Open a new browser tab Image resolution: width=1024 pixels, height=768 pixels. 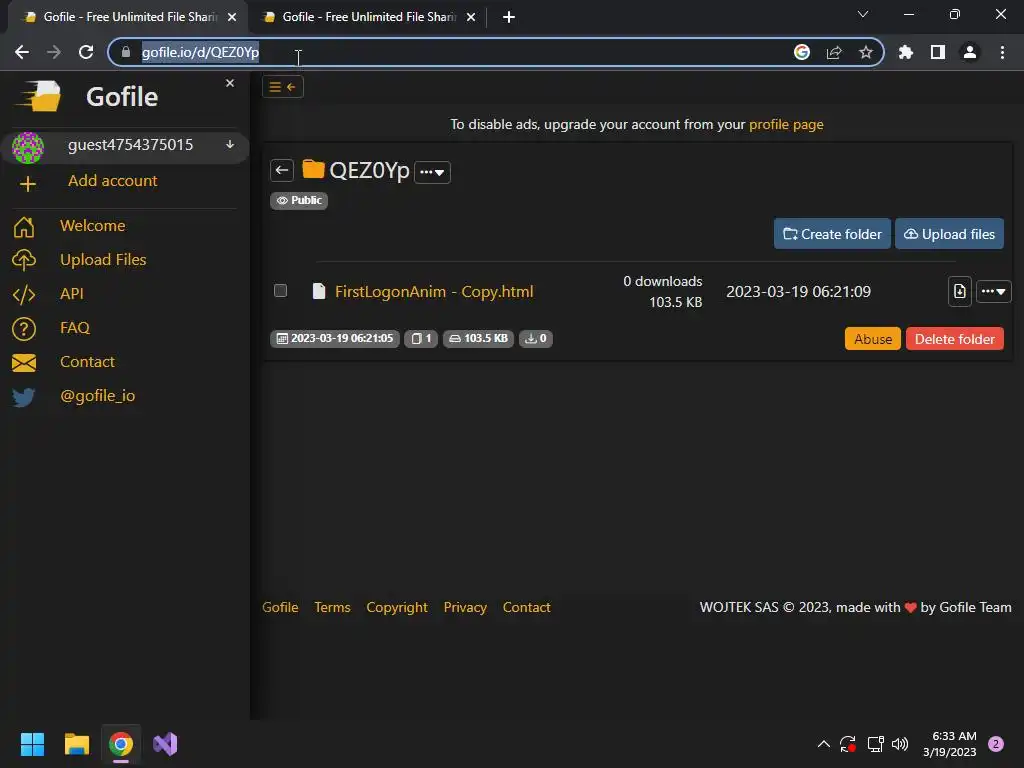click(509, 17)
